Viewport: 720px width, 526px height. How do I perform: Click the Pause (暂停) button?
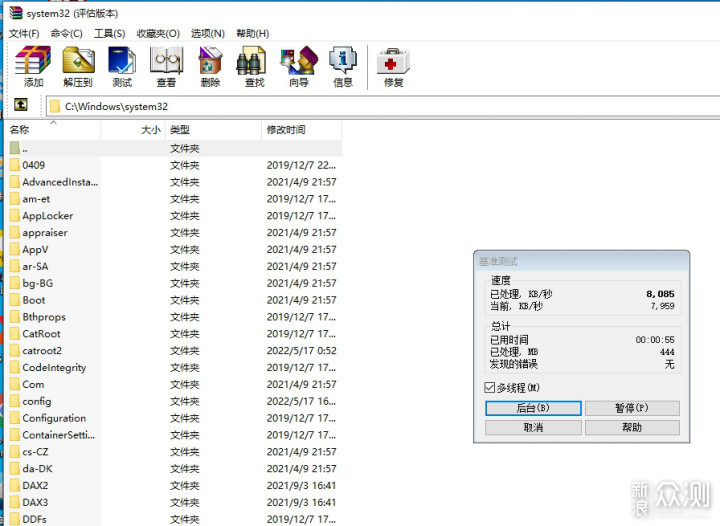pos(632,408)
